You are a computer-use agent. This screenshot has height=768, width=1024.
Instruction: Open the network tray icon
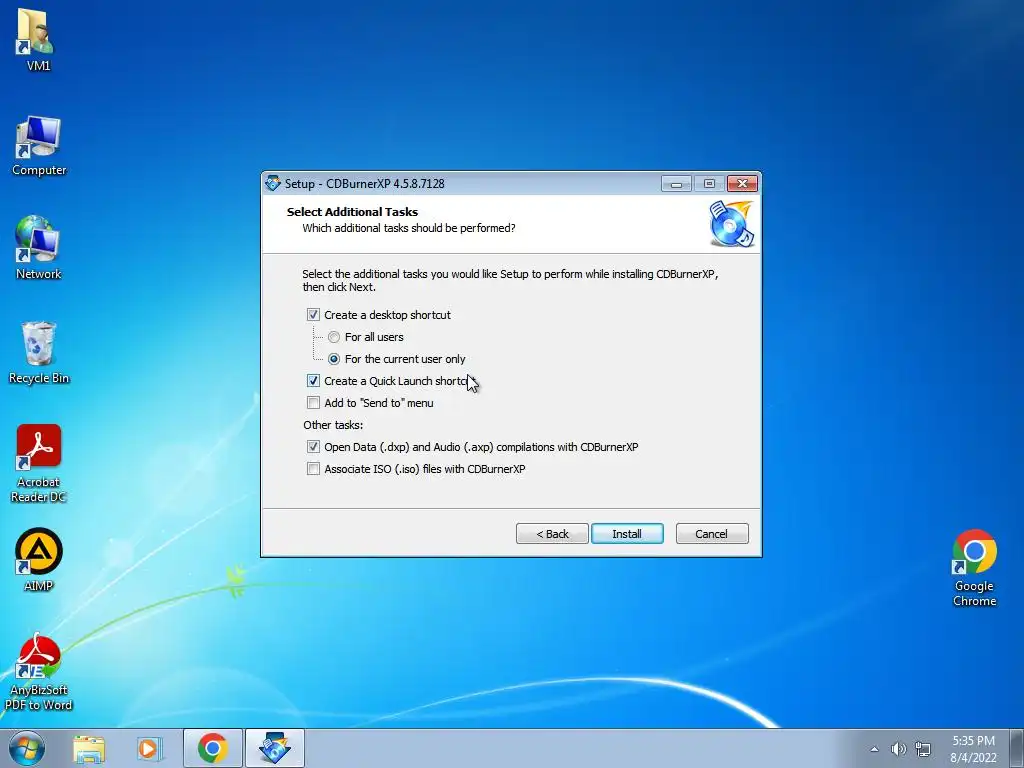923,749
